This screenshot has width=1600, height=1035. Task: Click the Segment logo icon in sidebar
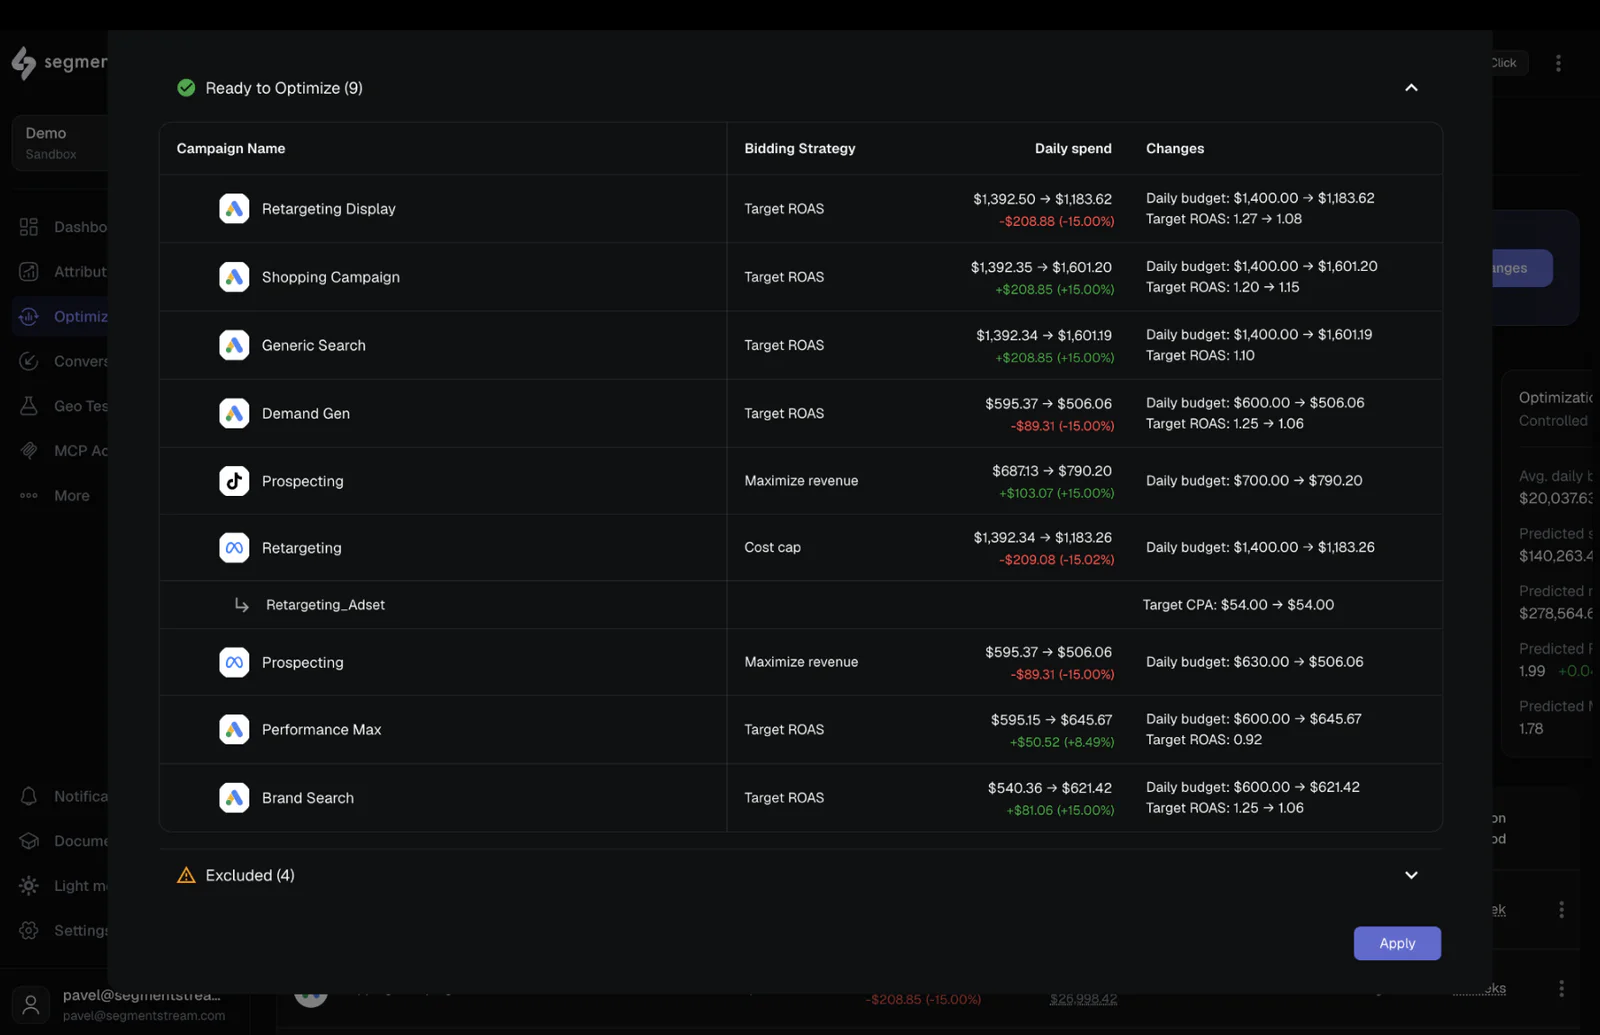pos(23,63)
